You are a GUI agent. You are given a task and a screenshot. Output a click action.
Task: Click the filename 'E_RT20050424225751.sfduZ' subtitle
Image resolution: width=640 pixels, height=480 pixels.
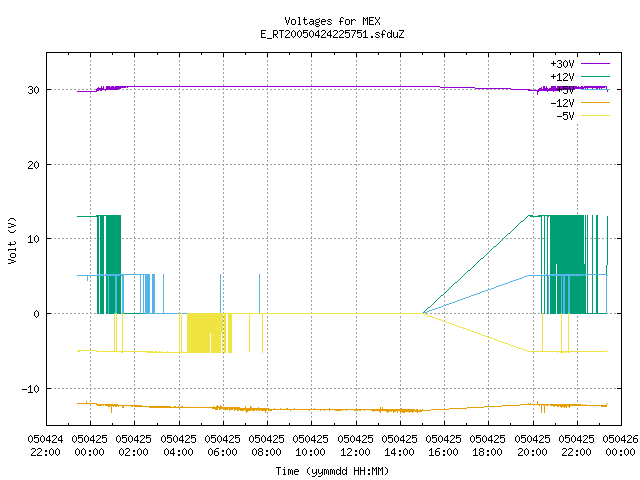point(332,34)
